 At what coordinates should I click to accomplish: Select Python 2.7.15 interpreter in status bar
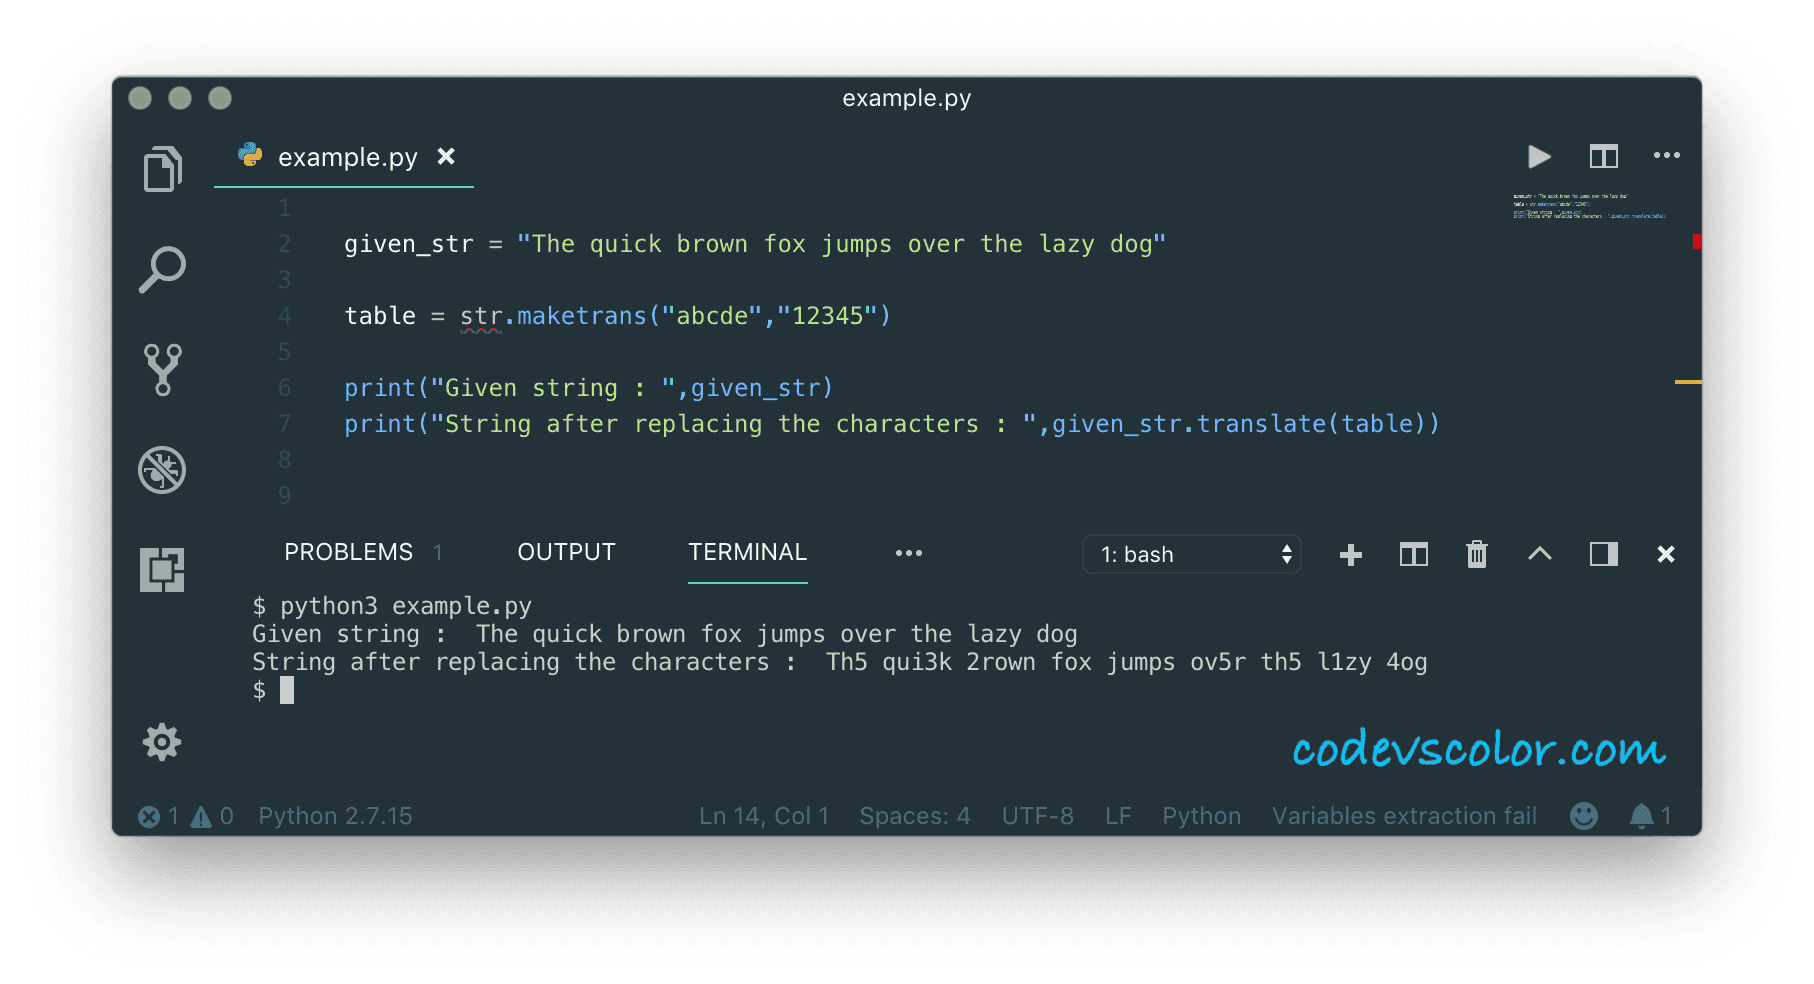point(335,816)
